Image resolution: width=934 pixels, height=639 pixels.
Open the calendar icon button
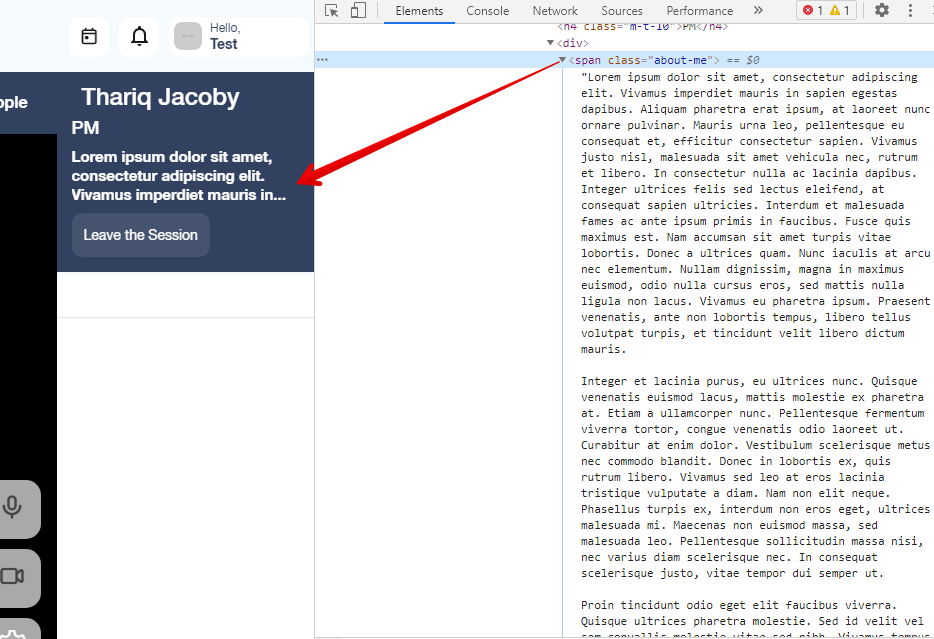[89, 37]
